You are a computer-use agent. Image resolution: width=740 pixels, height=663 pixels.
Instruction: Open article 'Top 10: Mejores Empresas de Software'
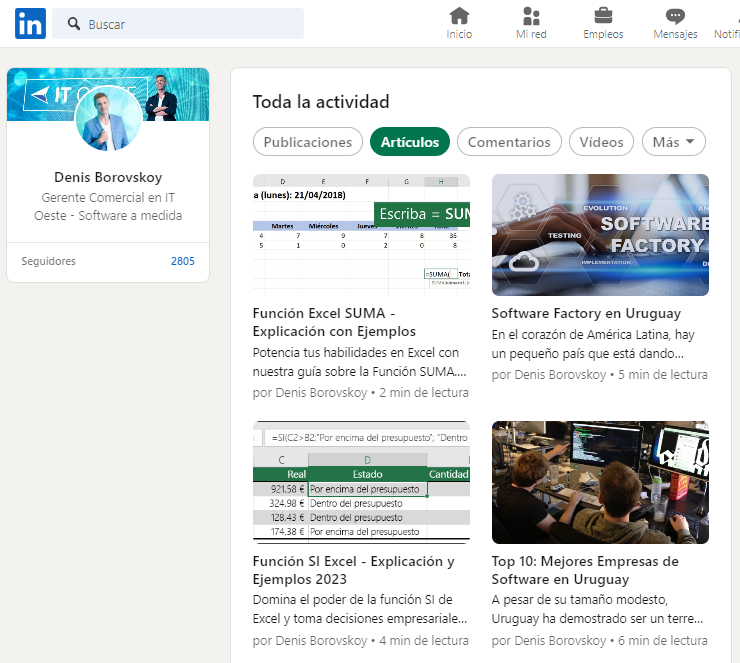click(585, 570)
